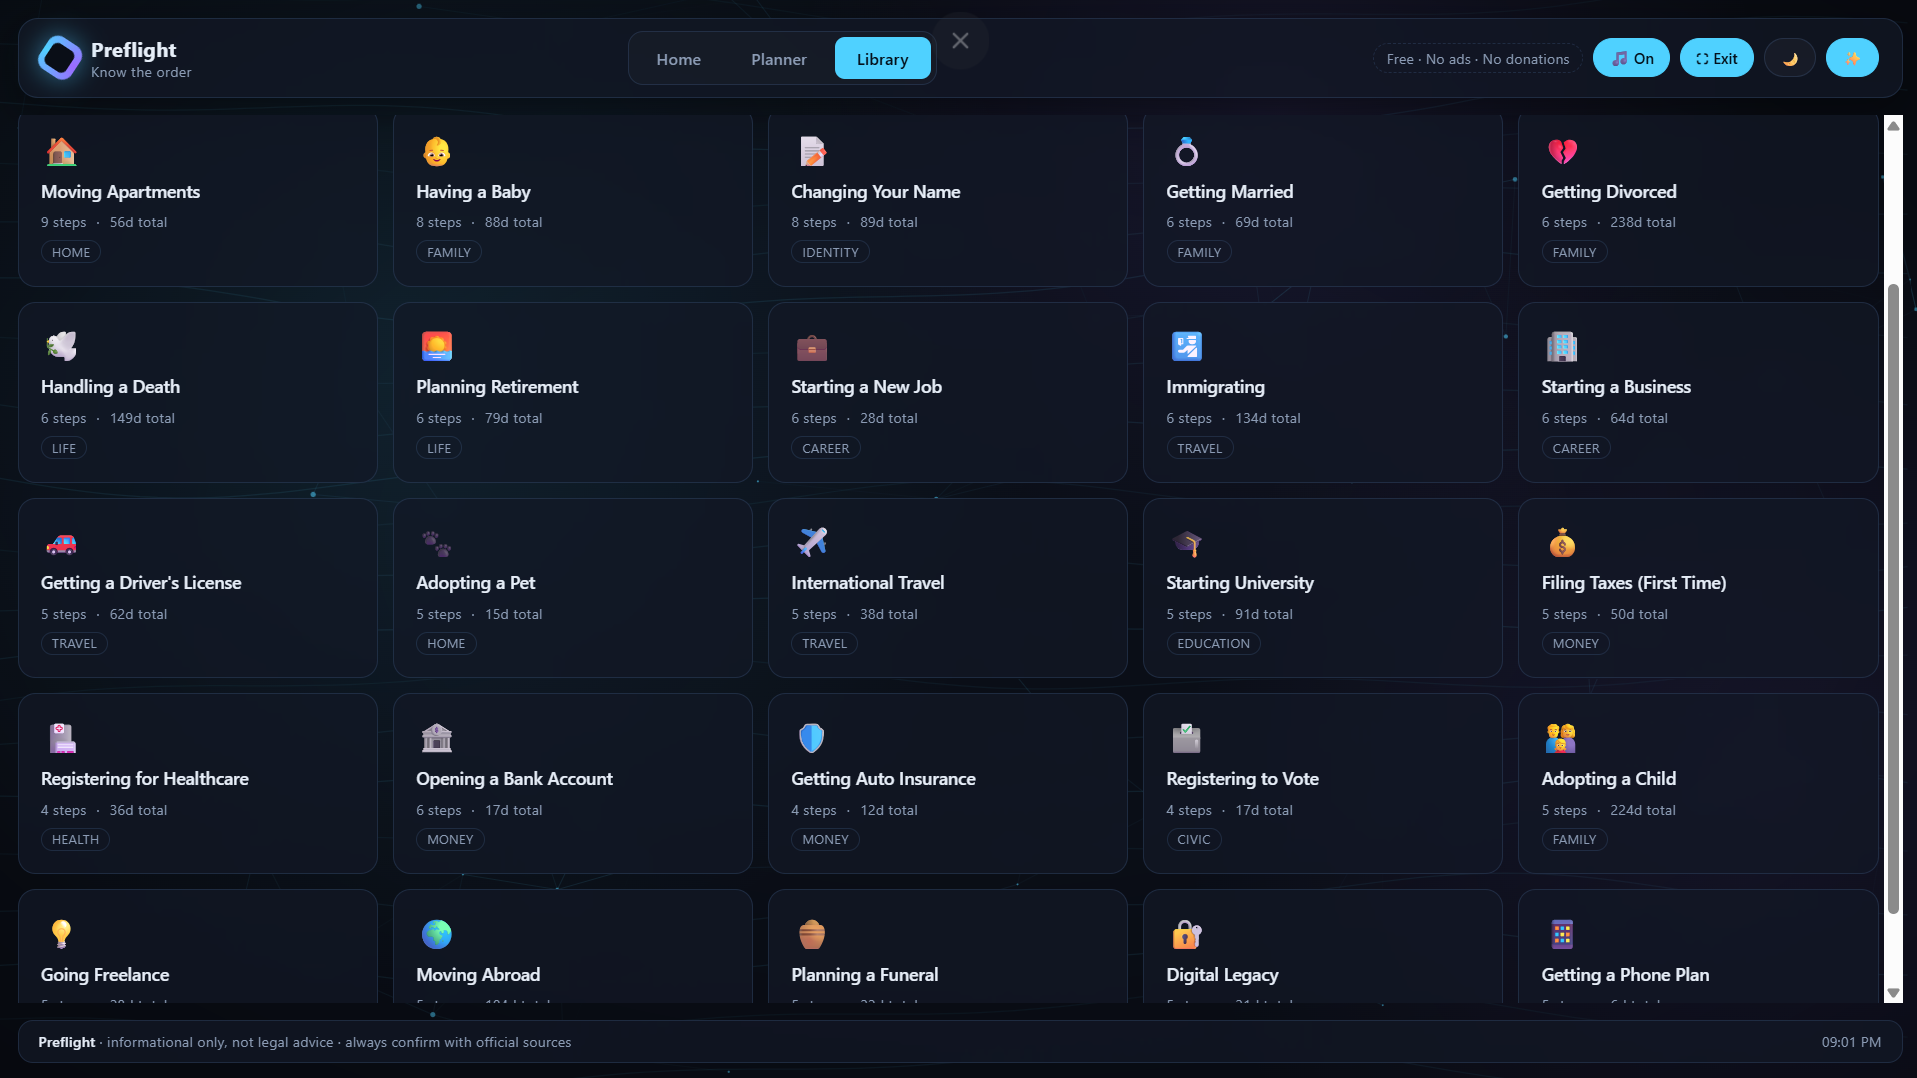Screen dimensions: 1917x1078
Task: Click the HEALTH tag on Registering for Healthcare
Action: [x=75, y=839]
